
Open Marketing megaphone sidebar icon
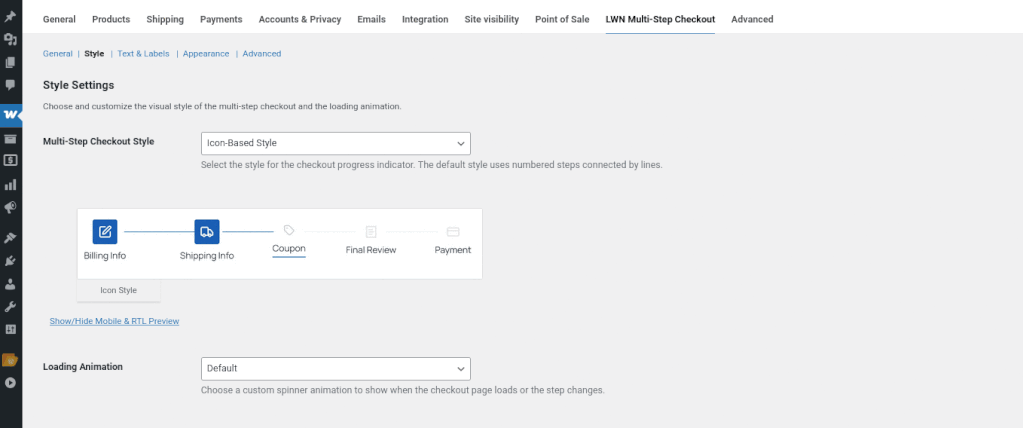click(10, 207)
